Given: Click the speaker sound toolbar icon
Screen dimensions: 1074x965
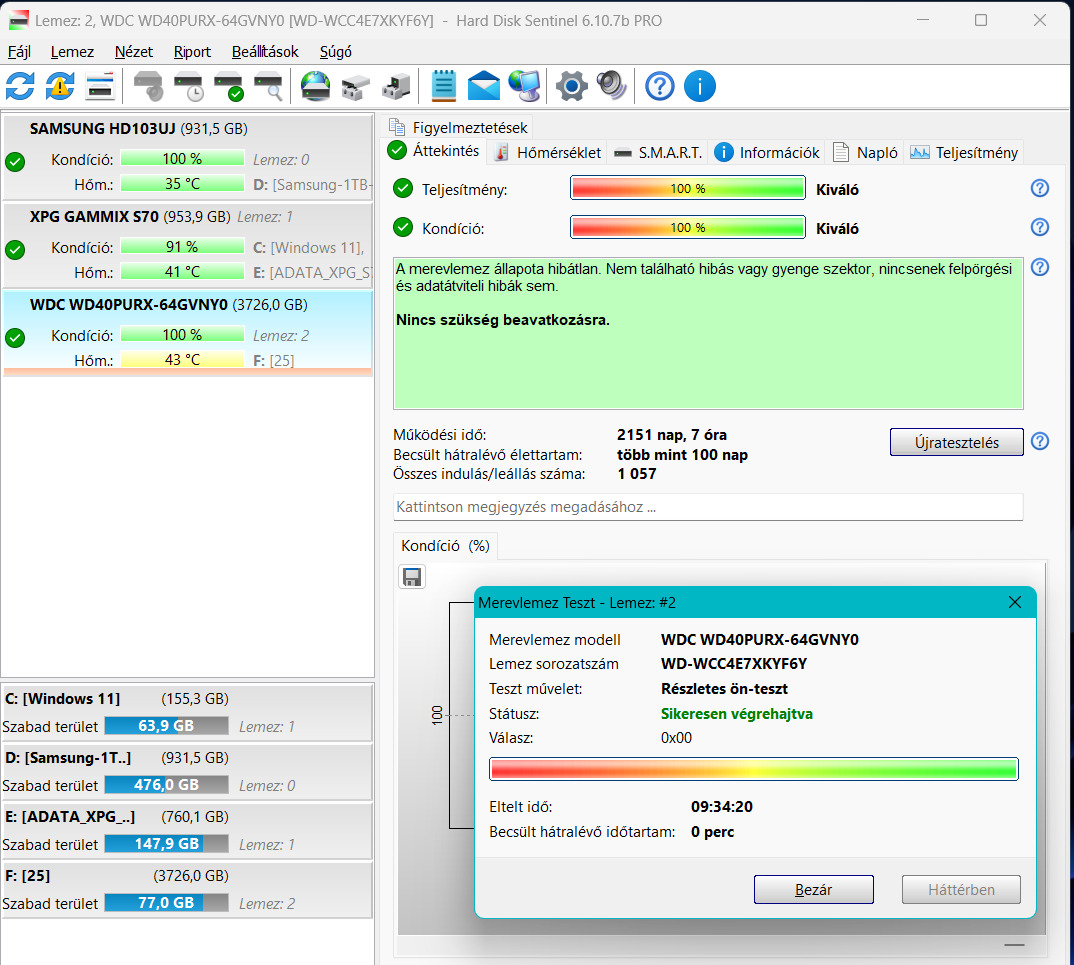Looking at the screenshot, I should tap(611, 87).
